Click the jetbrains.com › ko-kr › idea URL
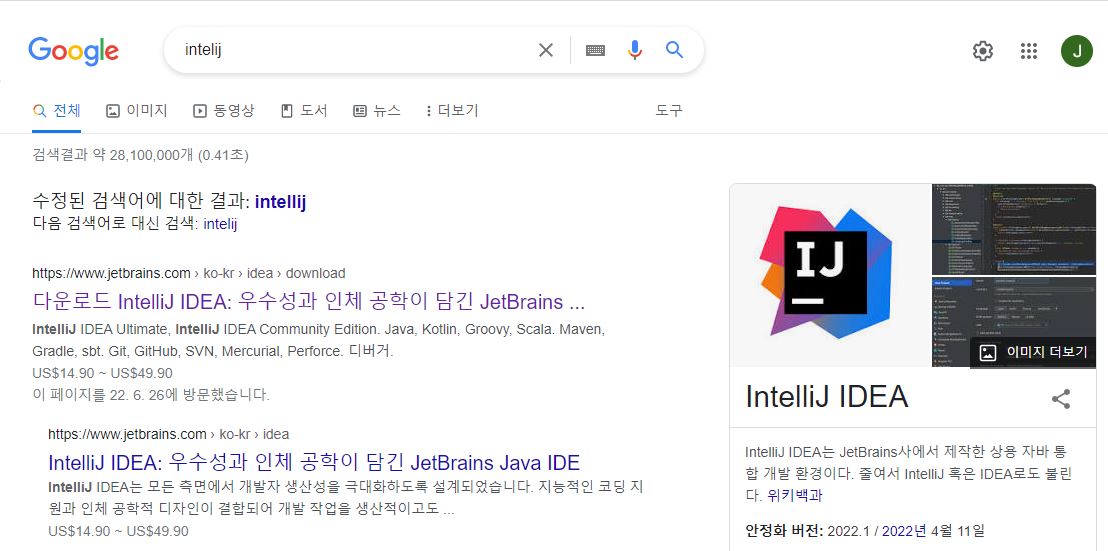The height and width of the screenshot is (551, 1108). [x=168, y=434]
